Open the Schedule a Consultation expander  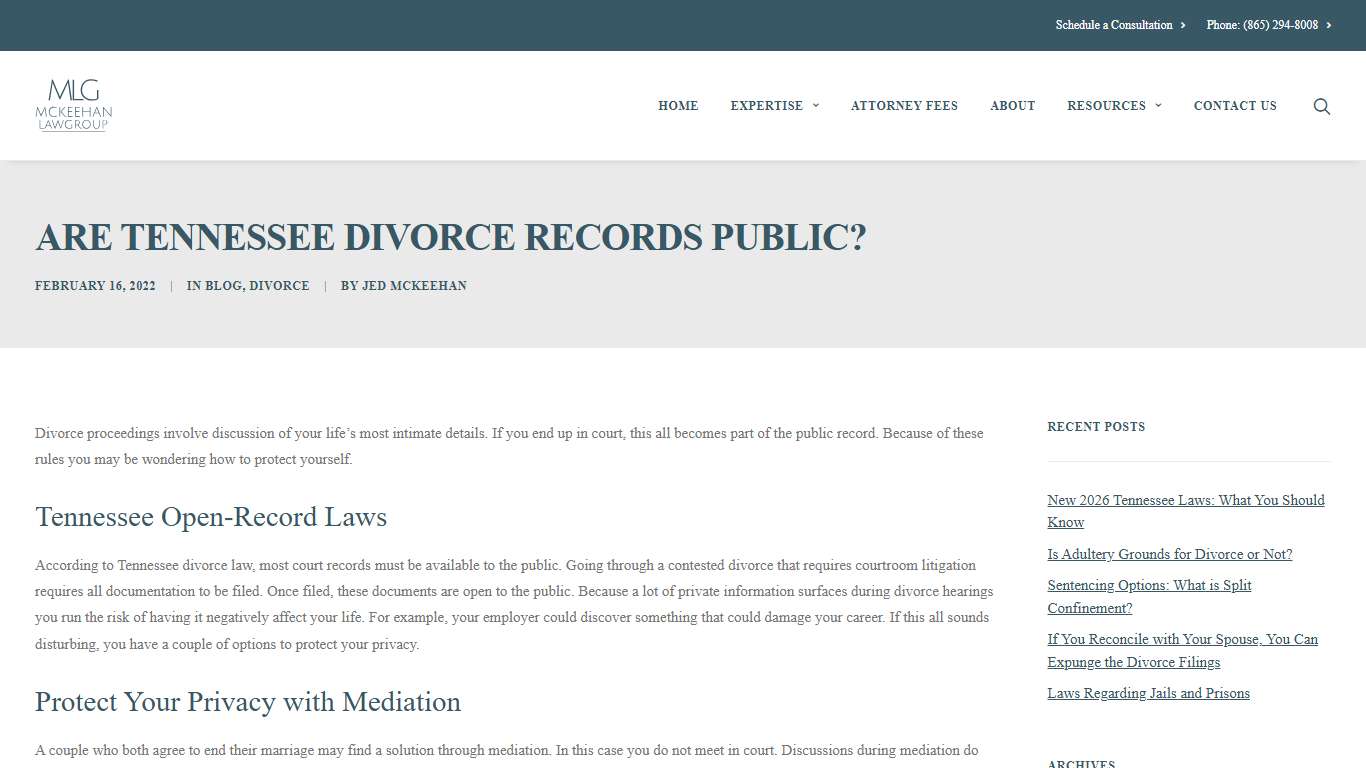point(1113,25)
